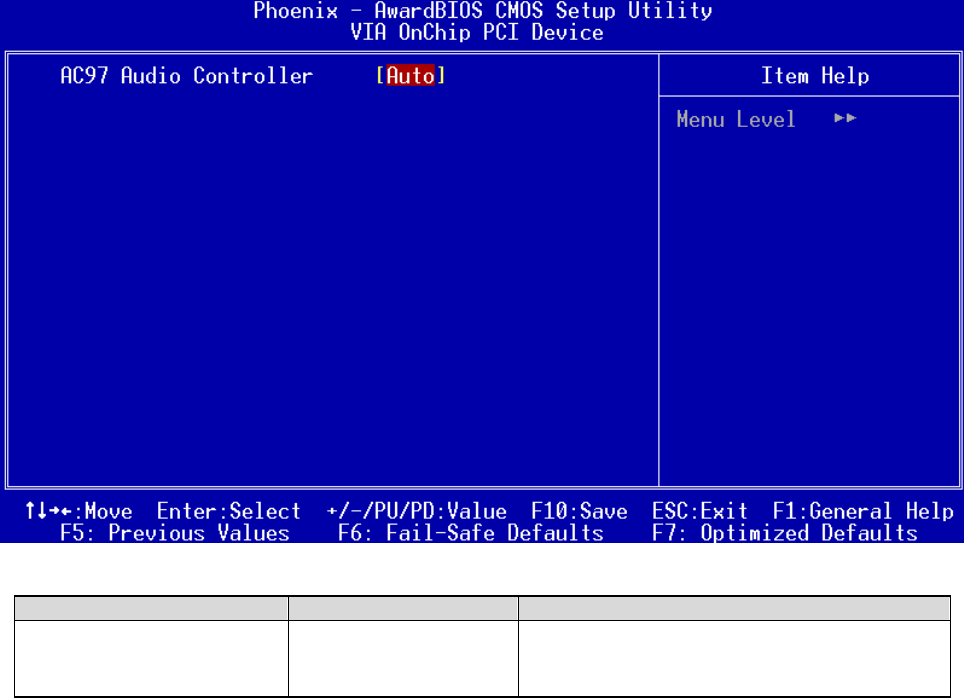Click the F10:Save hint
Image resolution: width=964 pixels, height=698 pixels.
[579, 510]
